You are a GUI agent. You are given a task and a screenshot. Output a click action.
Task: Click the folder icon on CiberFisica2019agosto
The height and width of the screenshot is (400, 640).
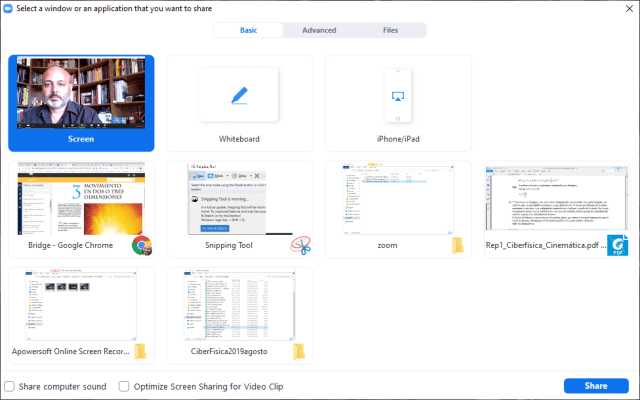pyautogui.click(x=301, y=351)
